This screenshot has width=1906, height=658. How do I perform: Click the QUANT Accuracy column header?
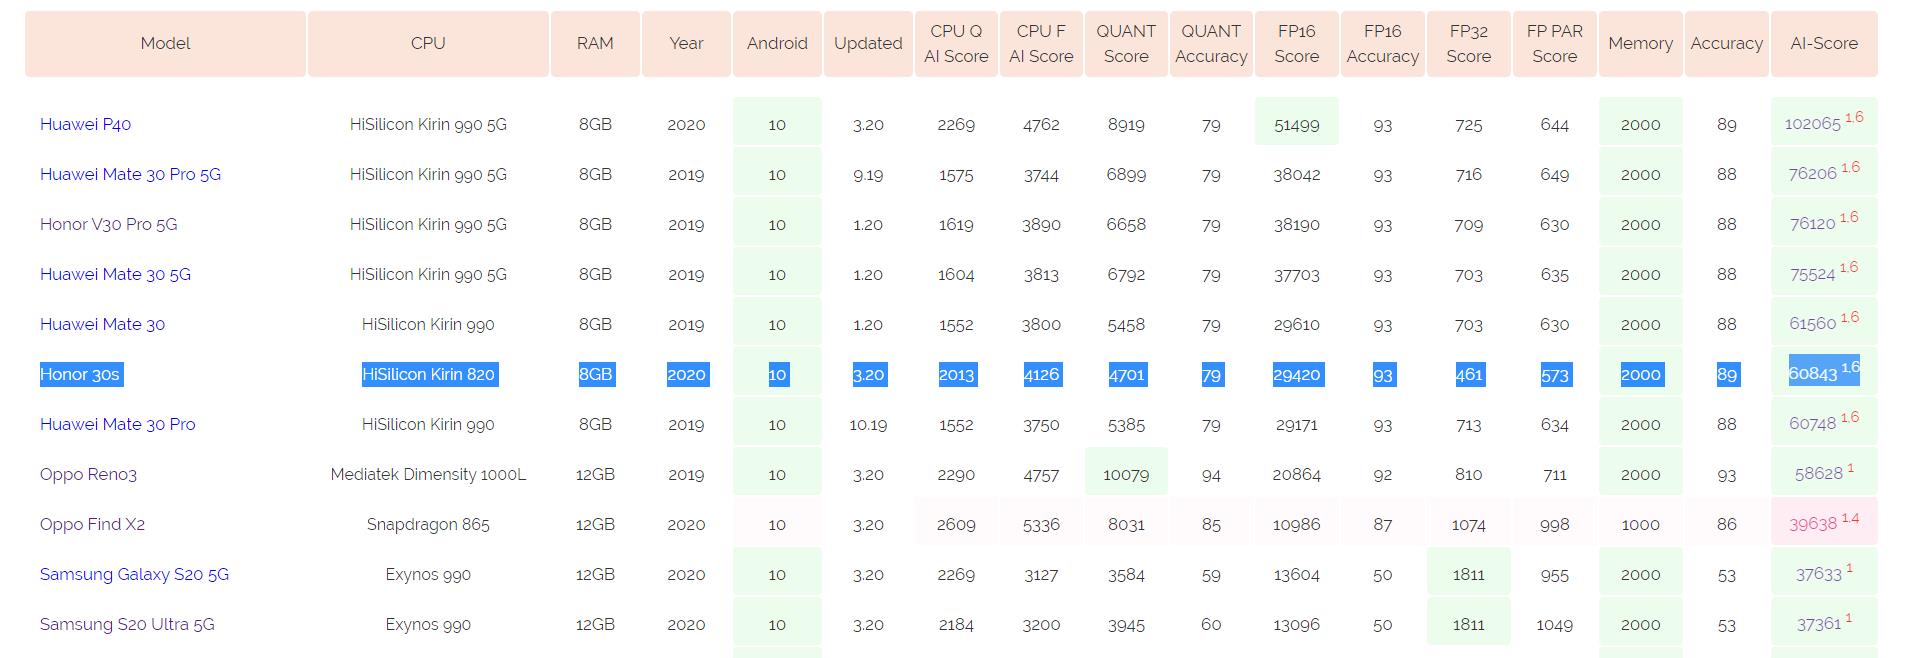(x=1211, y=43)
